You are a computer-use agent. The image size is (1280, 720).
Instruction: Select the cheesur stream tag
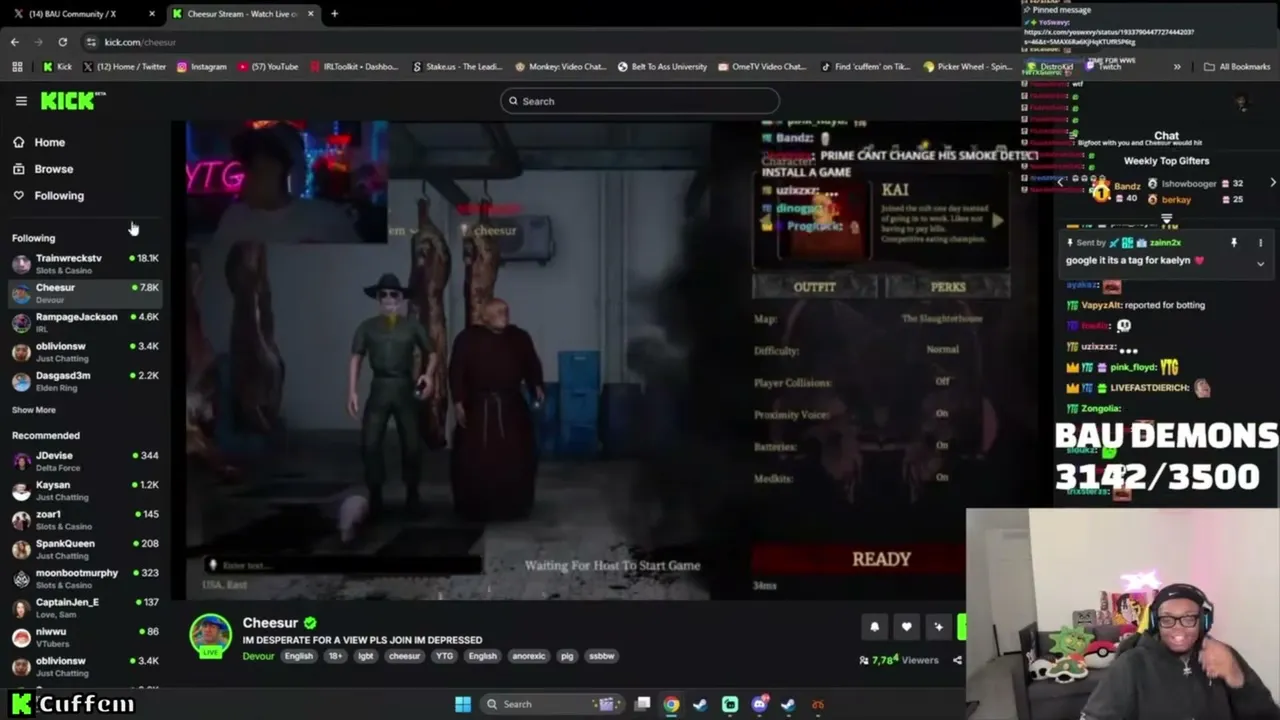click(404, 656)
